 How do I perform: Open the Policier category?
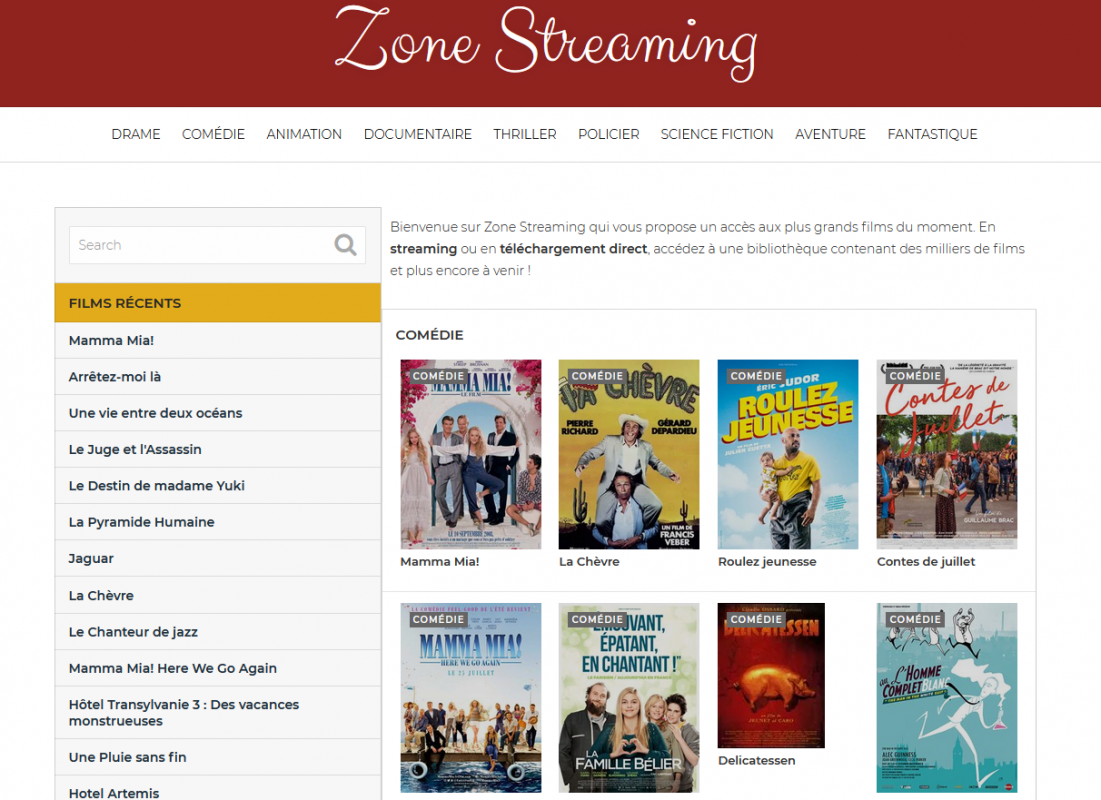point(609,134)
